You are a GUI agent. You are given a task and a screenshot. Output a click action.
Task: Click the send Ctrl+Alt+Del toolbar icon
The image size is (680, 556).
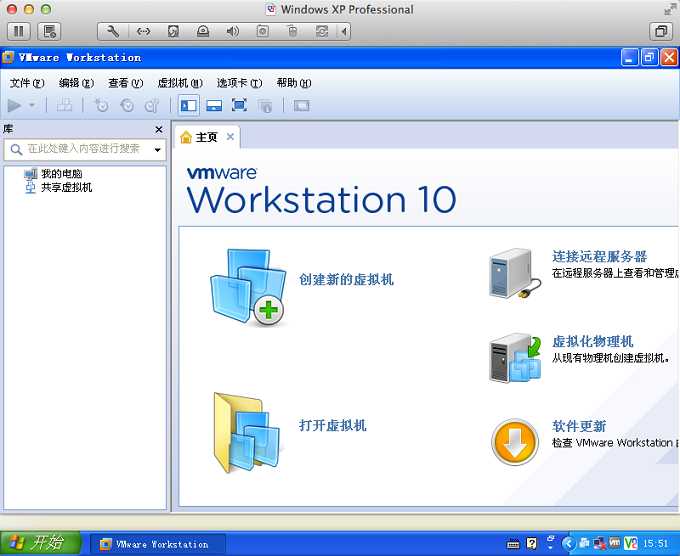point(65,105)
